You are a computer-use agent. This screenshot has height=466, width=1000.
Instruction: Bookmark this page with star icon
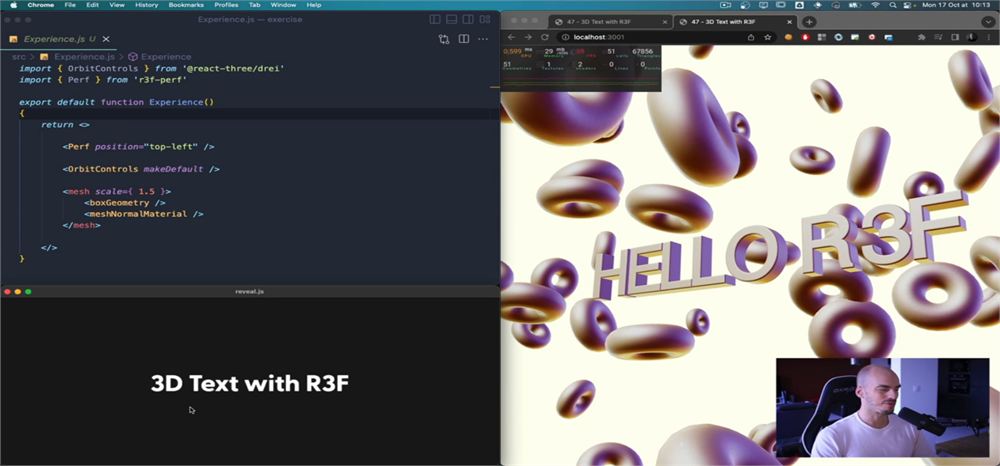tap(767, 37)
